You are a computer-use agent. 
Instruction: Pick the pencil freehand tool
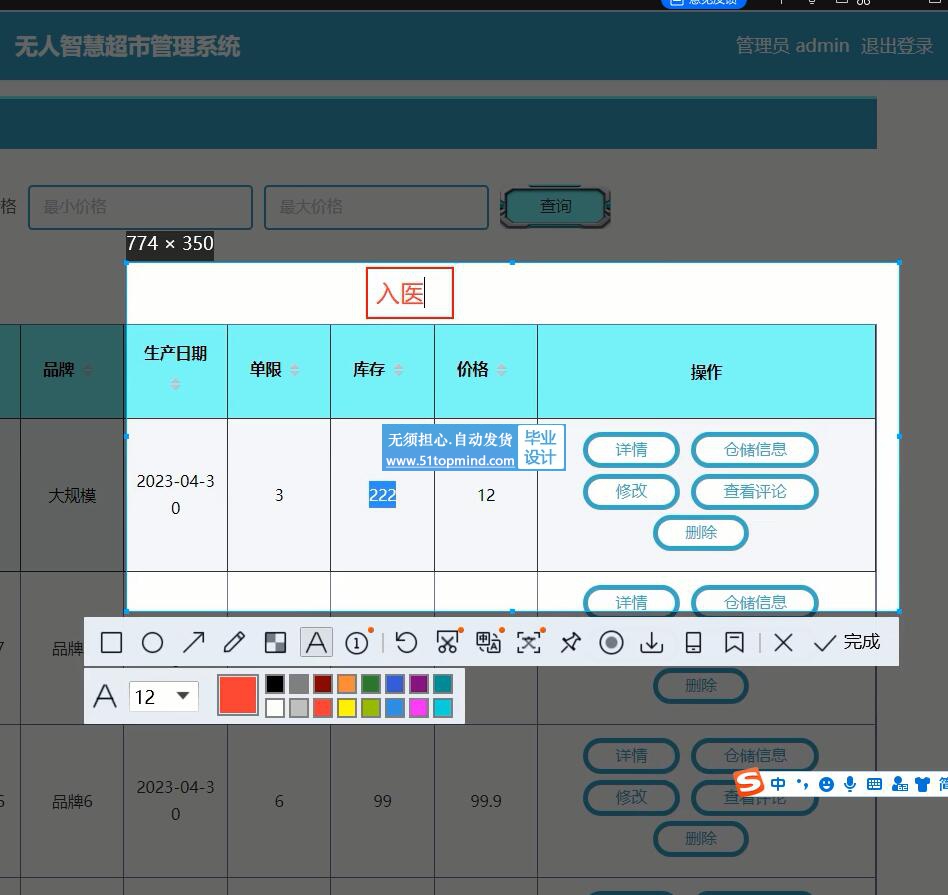pyautogui.click(x=234, y=643)
